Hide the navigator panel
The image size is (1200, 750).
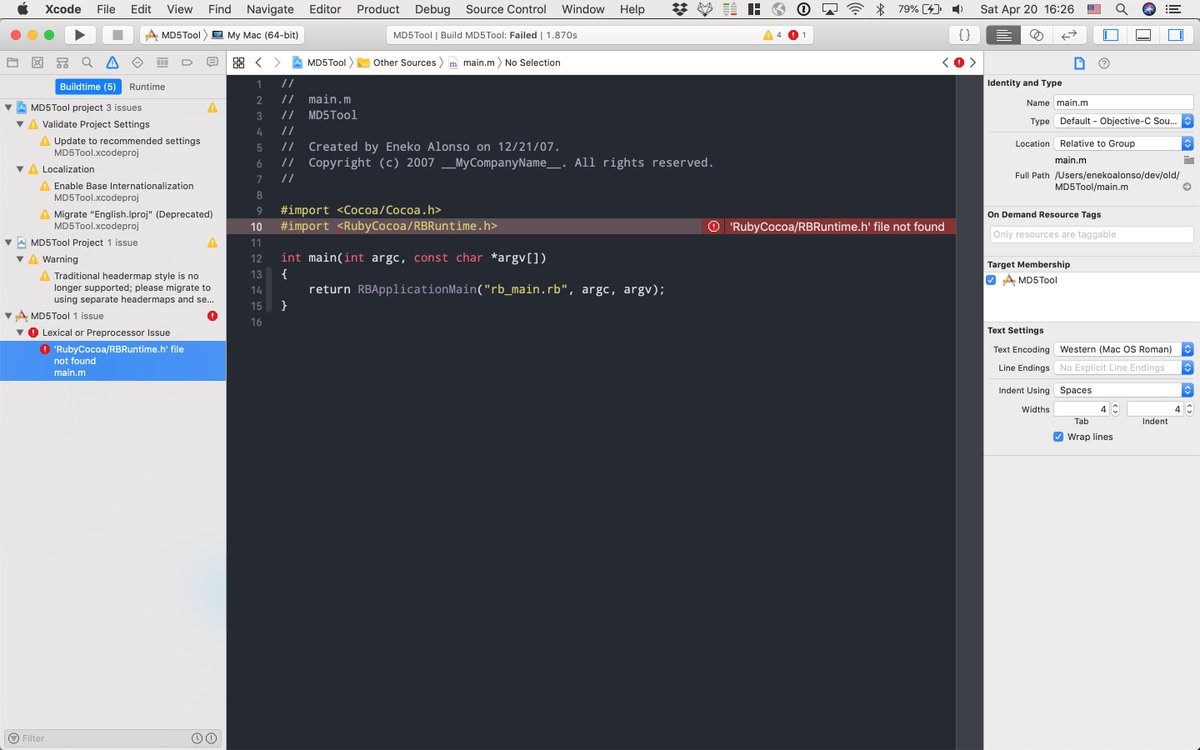(x=1110, y=35)
